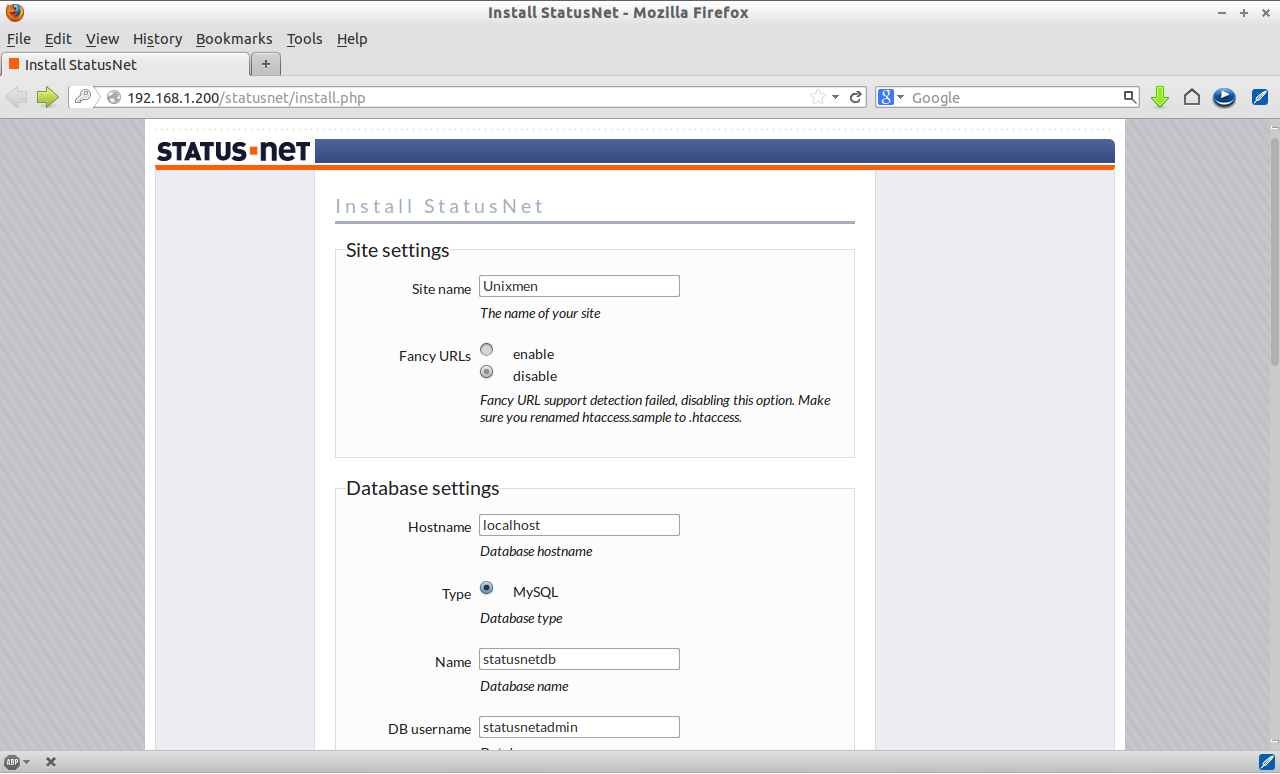
Task: Bookmark page with the star icon
Action: pyautogui.click(x=818, y=97)
